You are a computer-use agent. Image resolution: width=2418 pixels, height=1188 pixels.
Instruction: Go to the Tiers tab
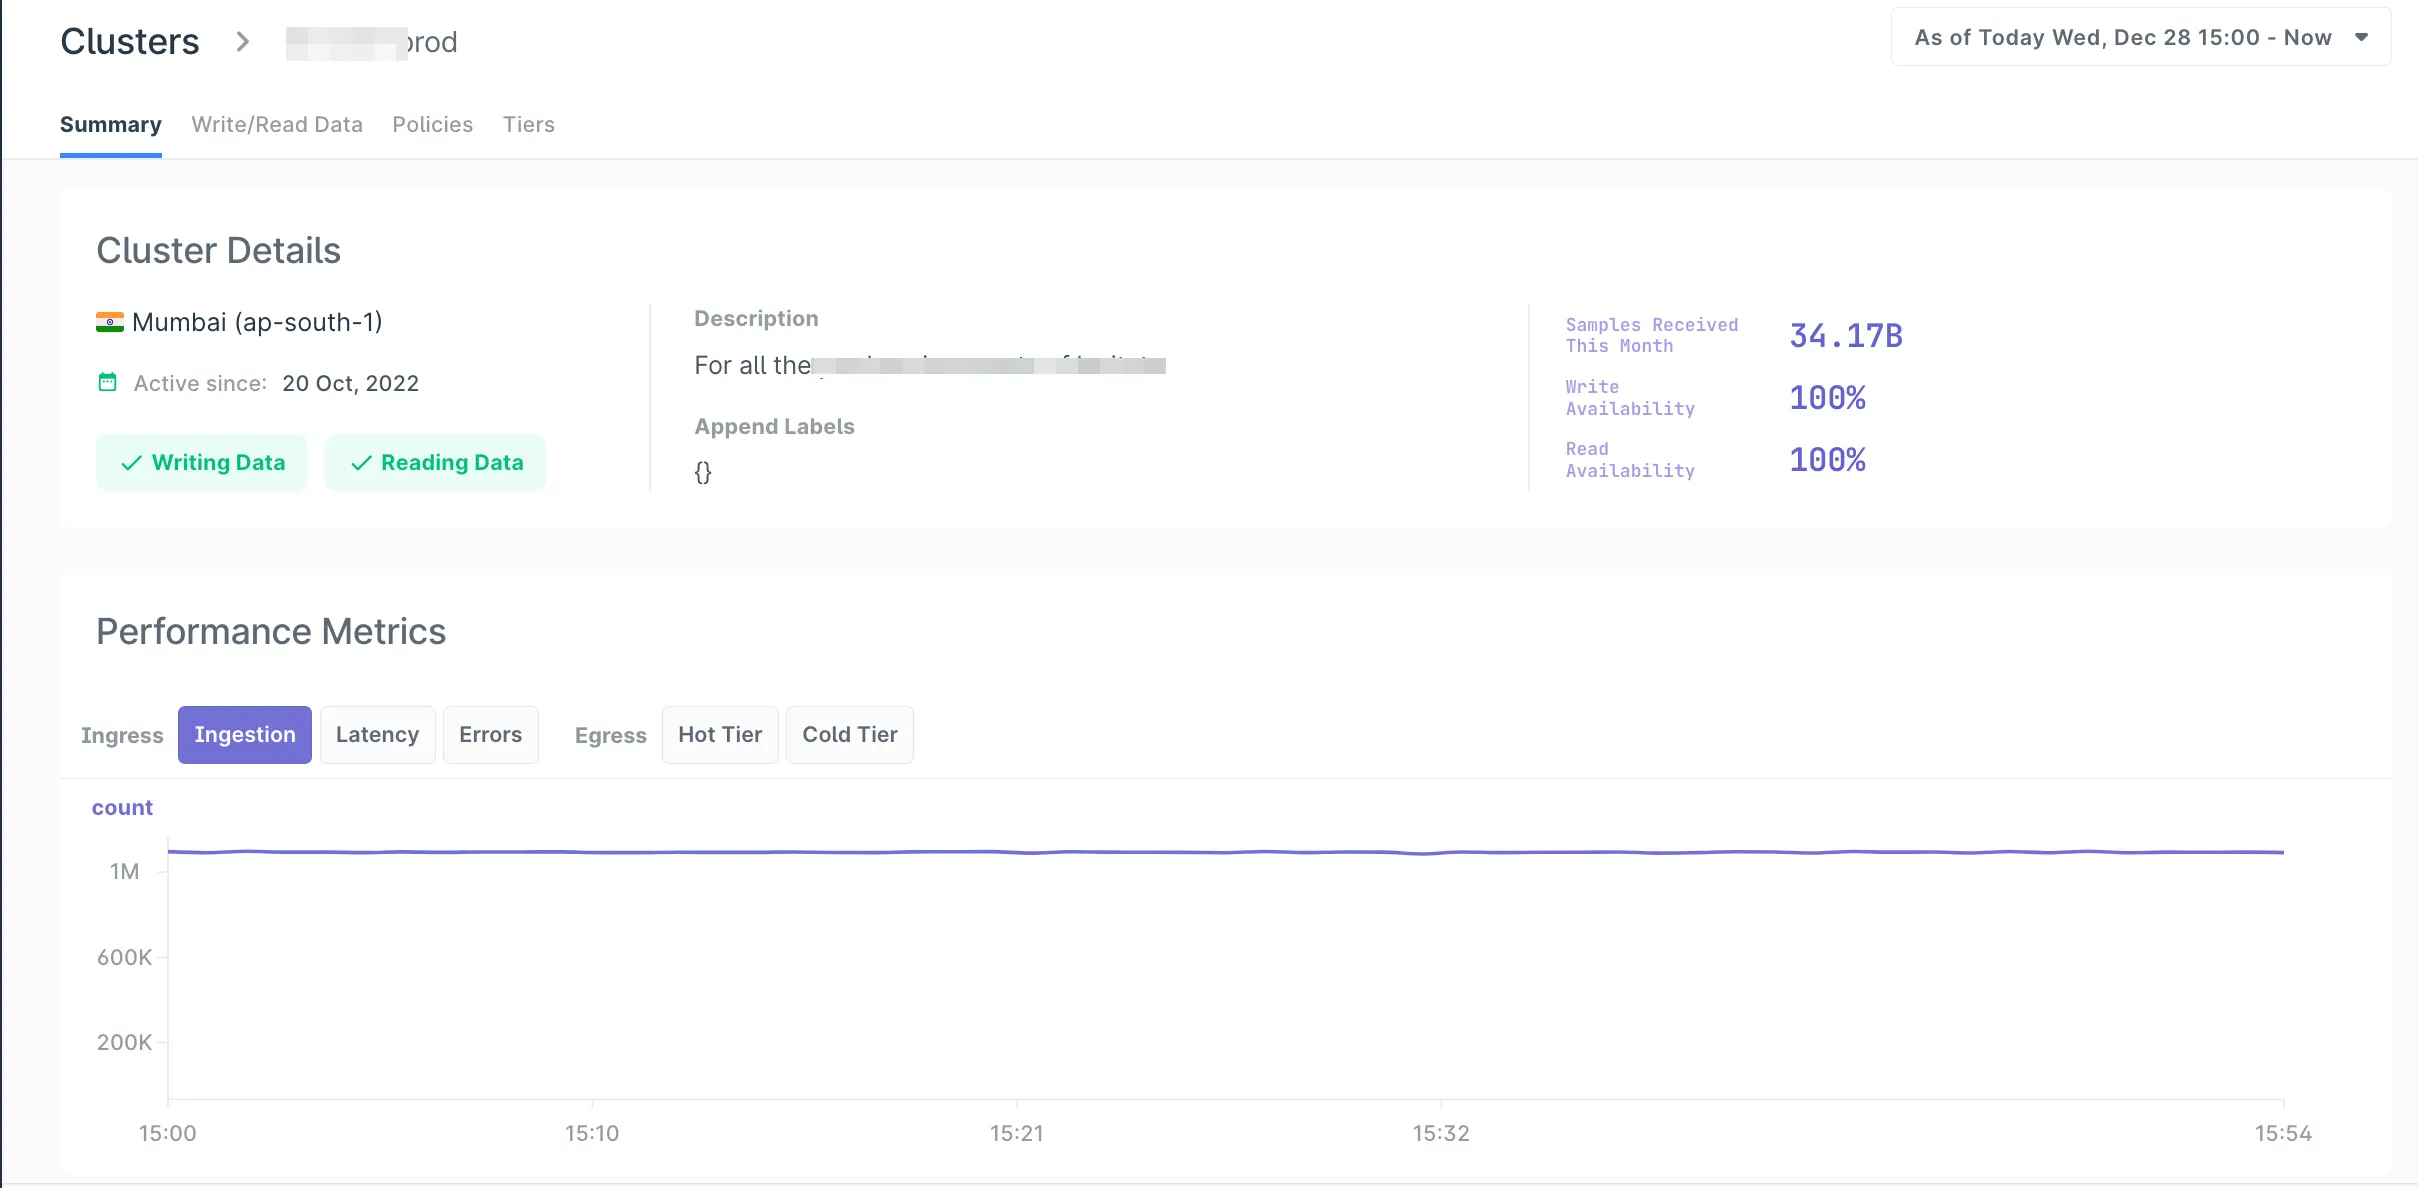(x=528, y=124)
